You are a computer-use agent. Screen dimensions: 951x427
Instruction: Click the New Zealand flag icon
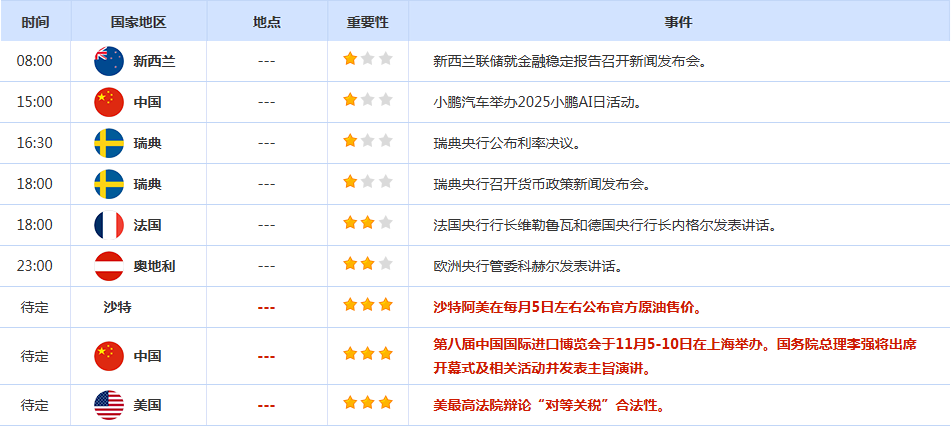(x=108, y=61)
